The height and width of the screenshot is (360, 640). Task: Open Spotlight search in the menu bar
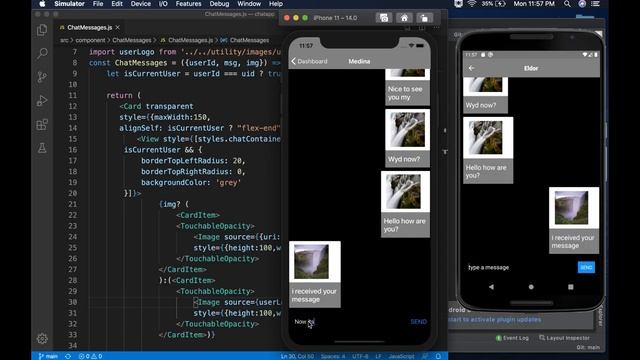pos(567,4)
